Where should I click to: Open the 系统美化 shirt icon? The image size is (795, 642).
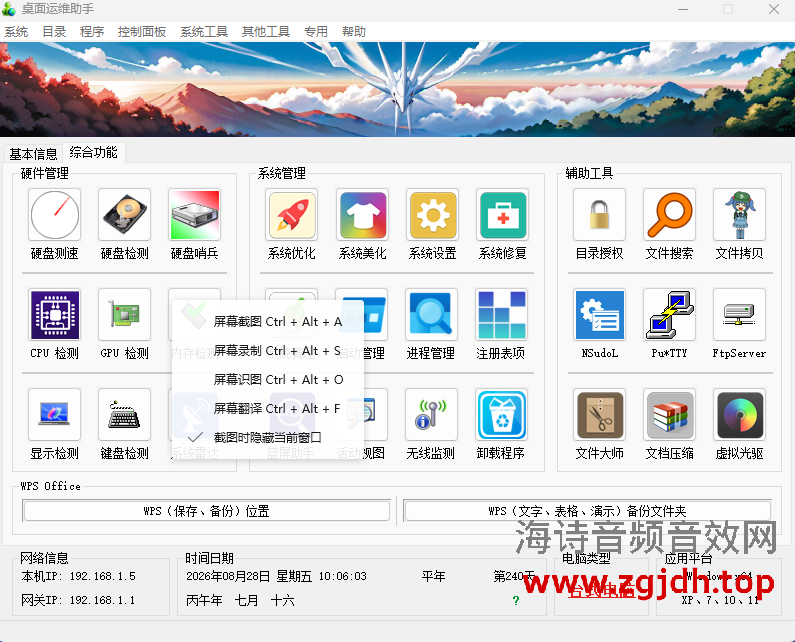coord(362,215)
